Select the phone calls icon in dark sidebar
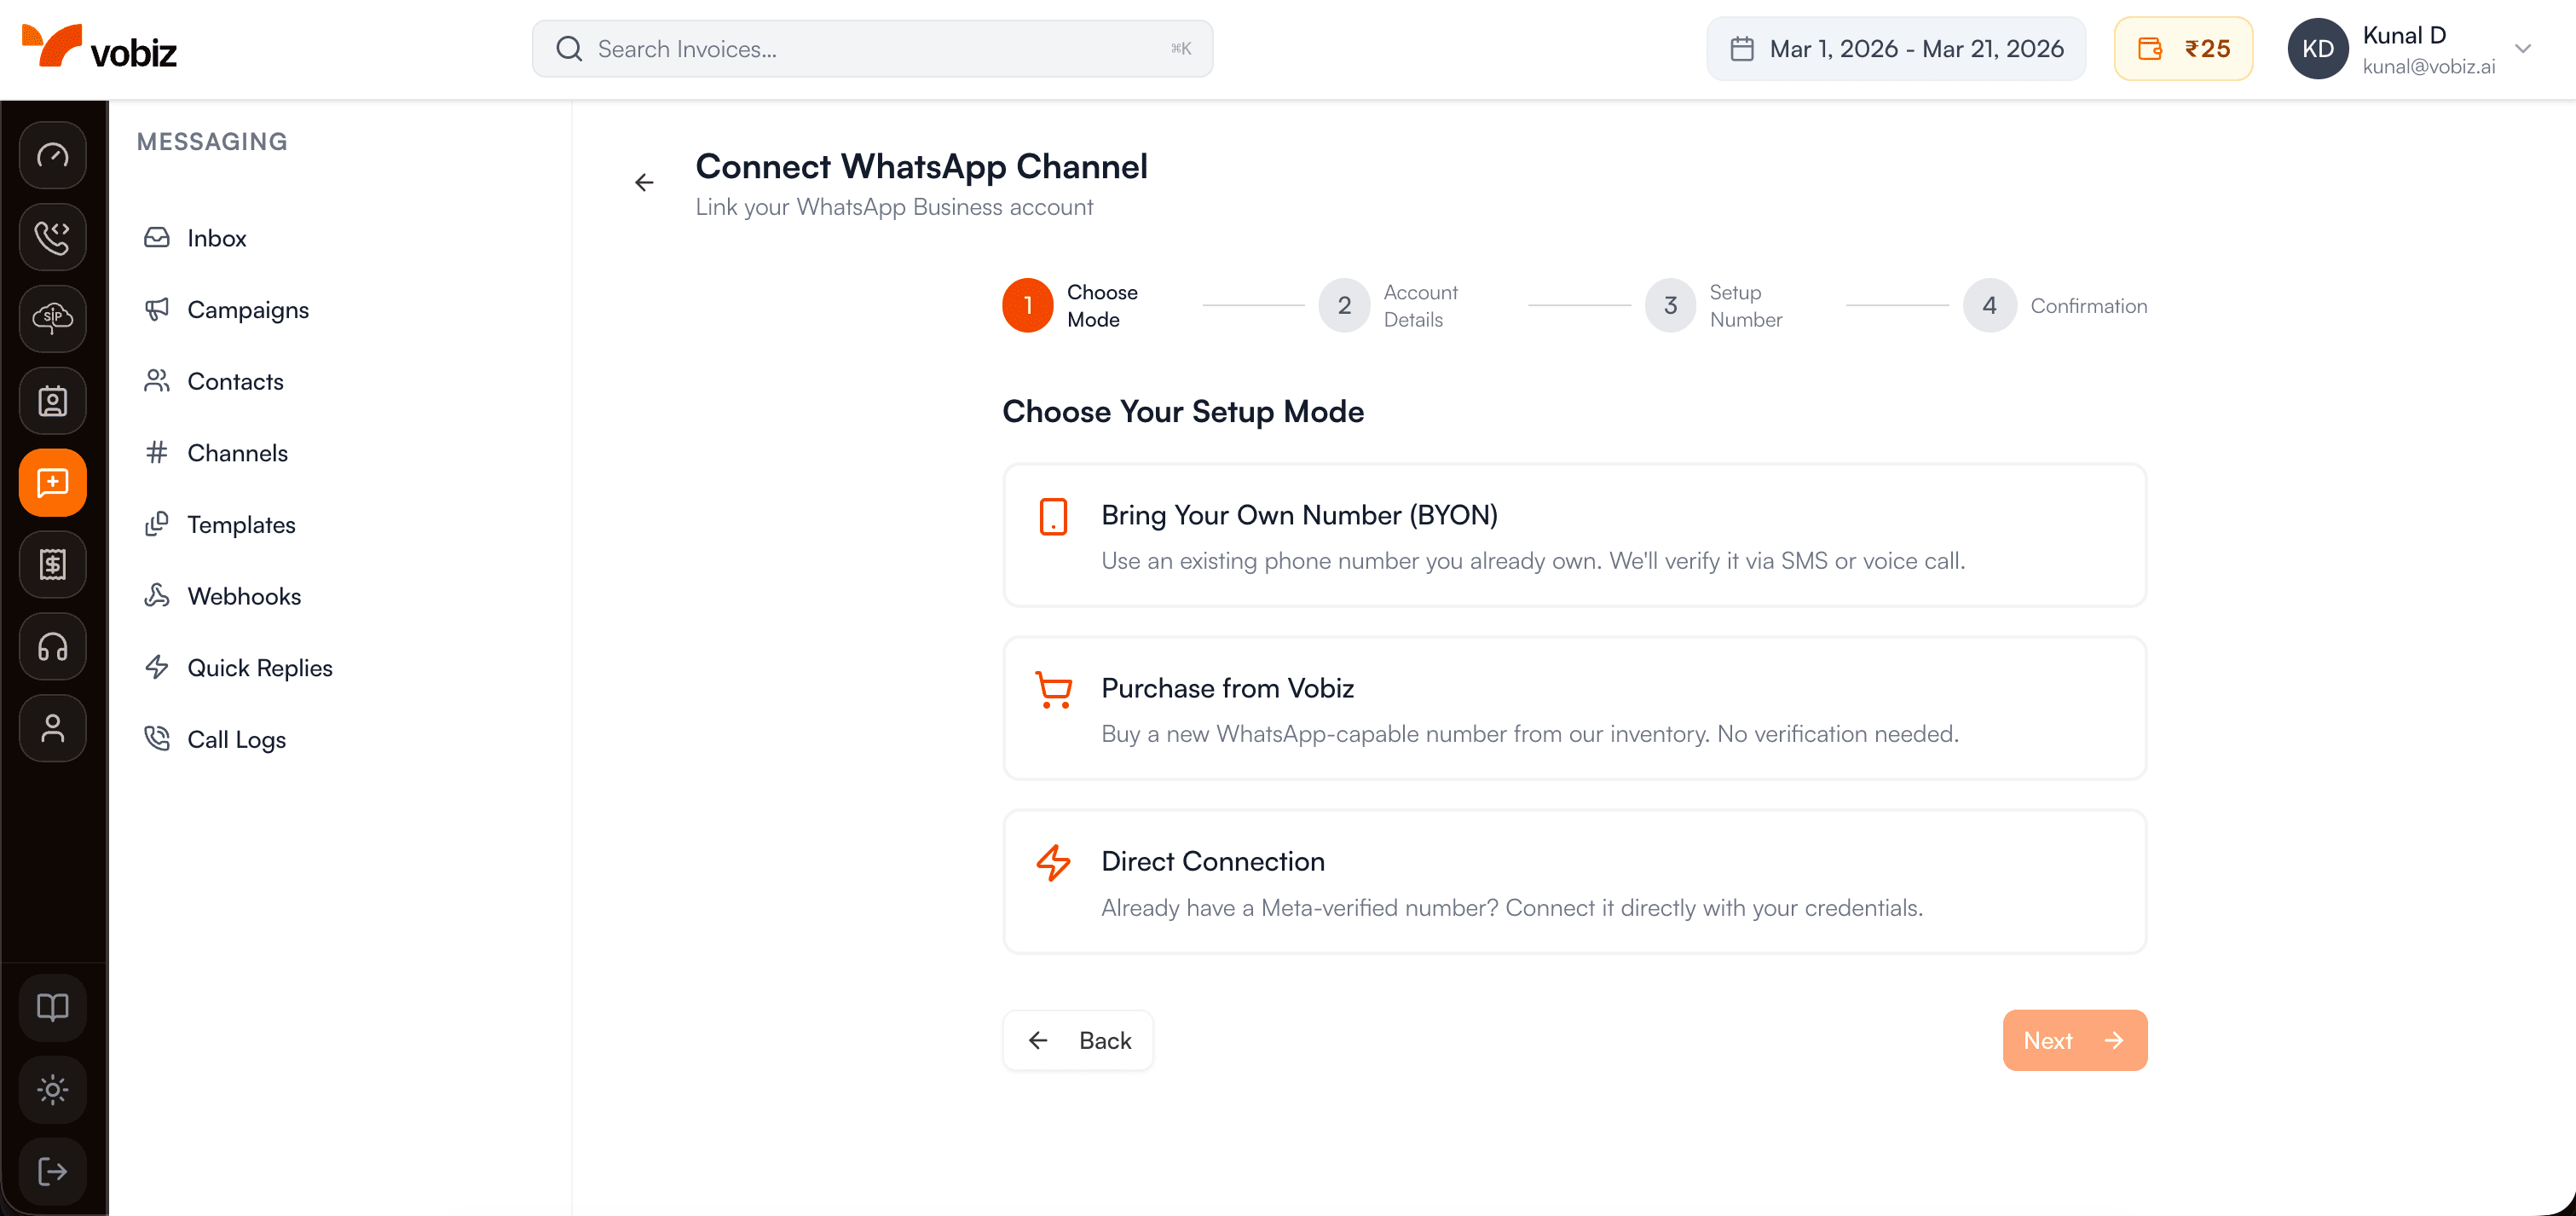The image size is (2576, 1216). pos(52,237)
